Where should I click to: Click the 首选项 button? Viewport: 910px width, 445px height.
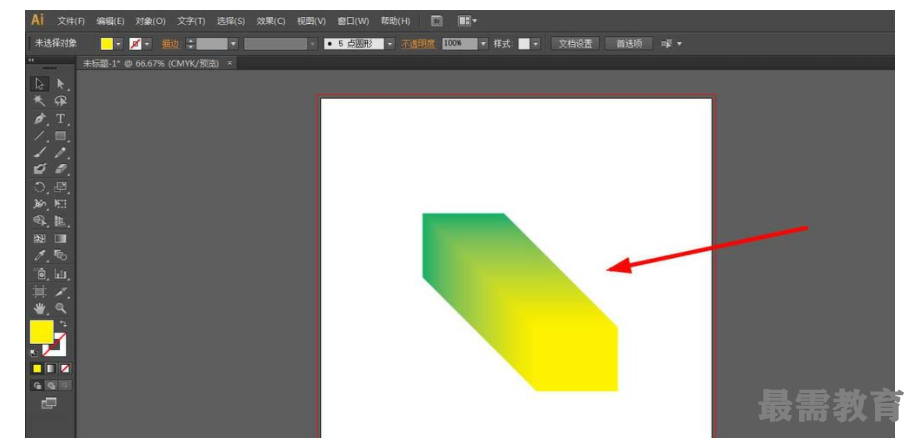[x=629, y=44]
